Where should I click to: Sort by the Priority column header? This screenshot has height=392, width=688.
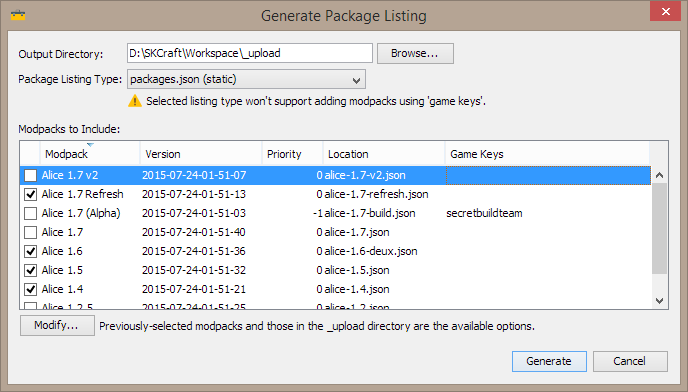(x=292, y=154)
